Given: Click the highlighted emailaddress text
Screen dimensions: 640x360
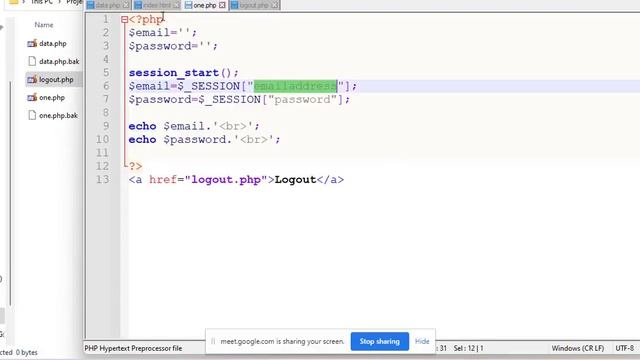Looking at the screenshot, I should (x=295, y=86).
